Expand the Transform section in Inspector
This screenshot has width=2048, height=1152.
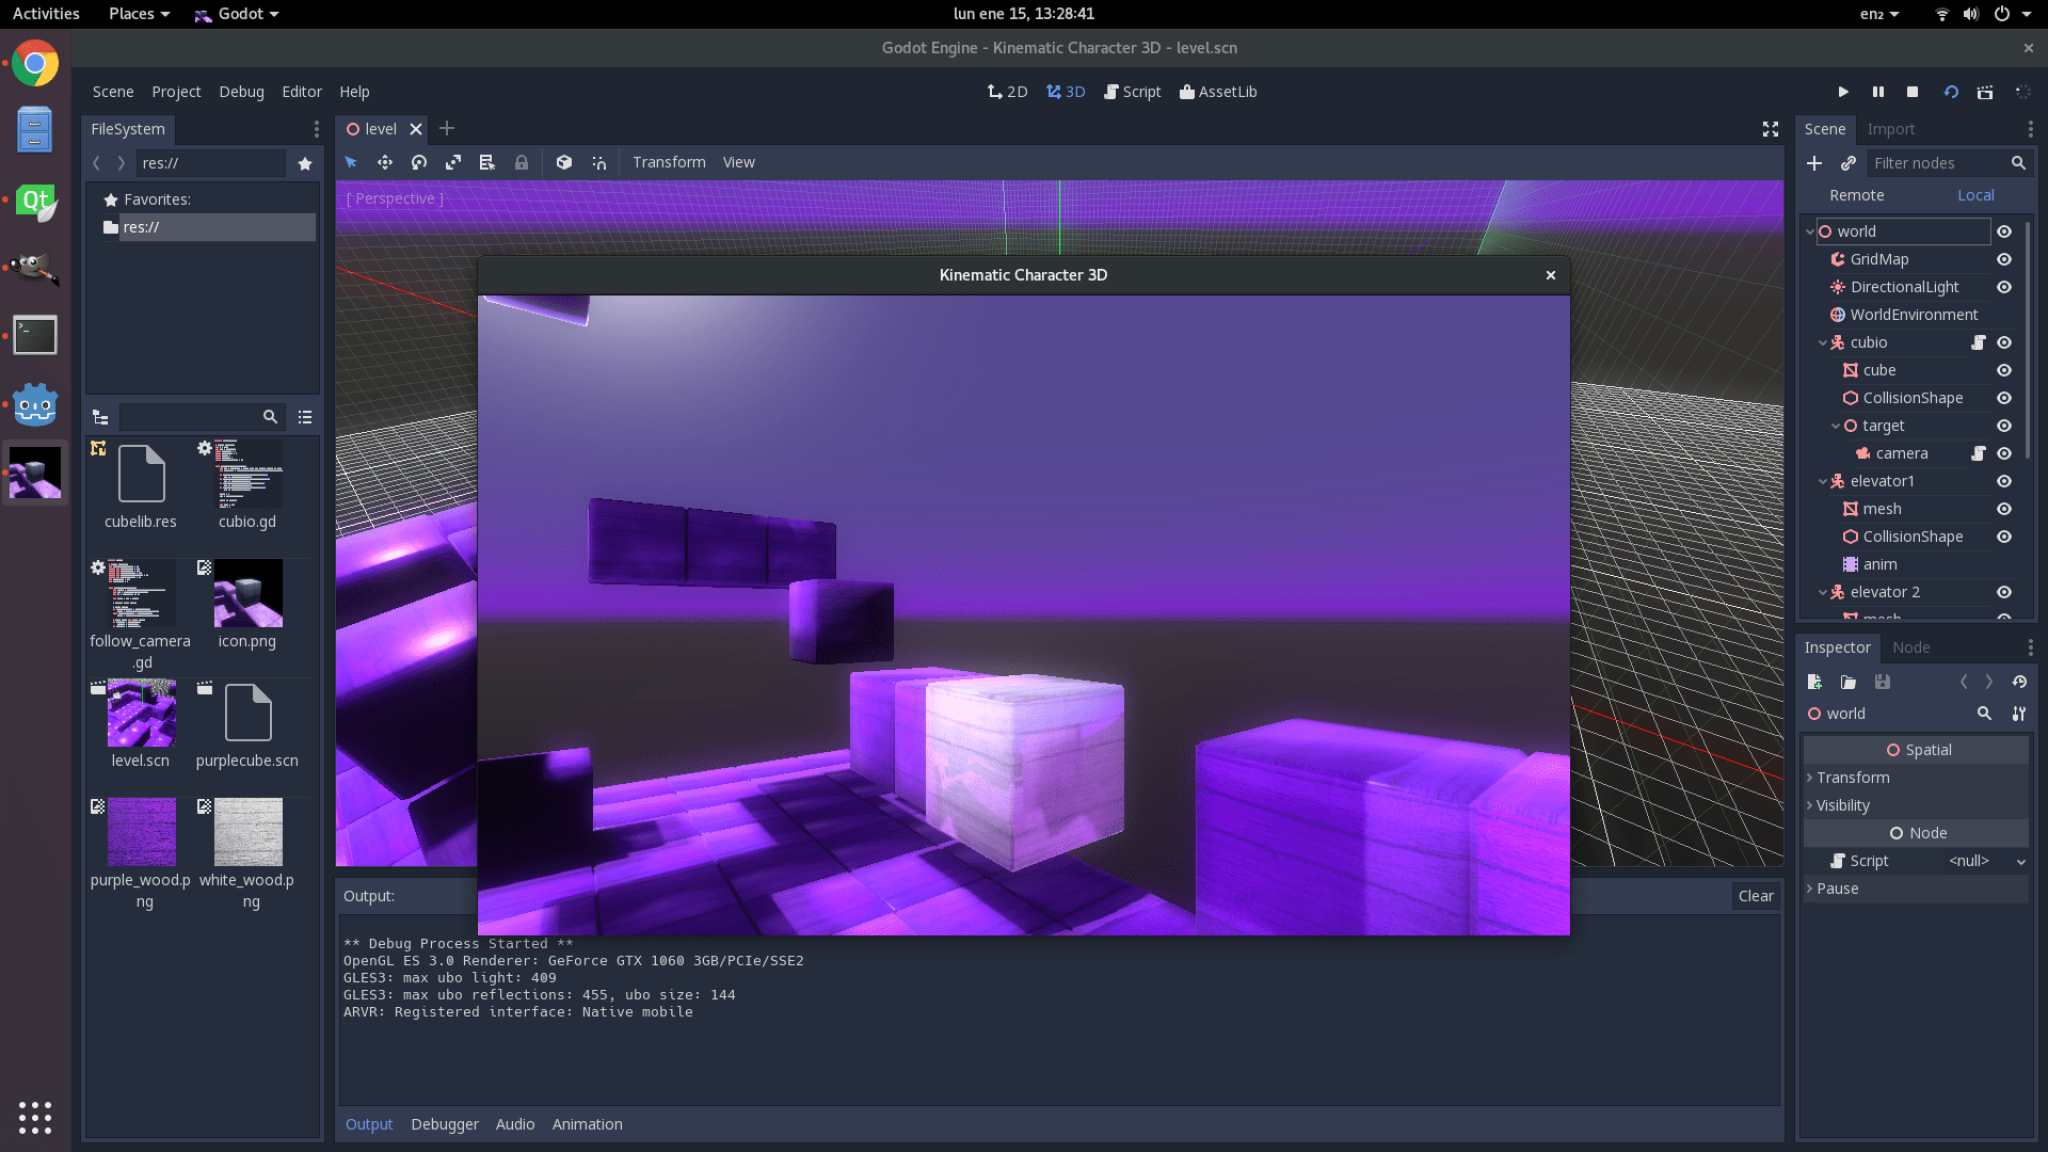pyautogui.click(x=1851, y=776)
